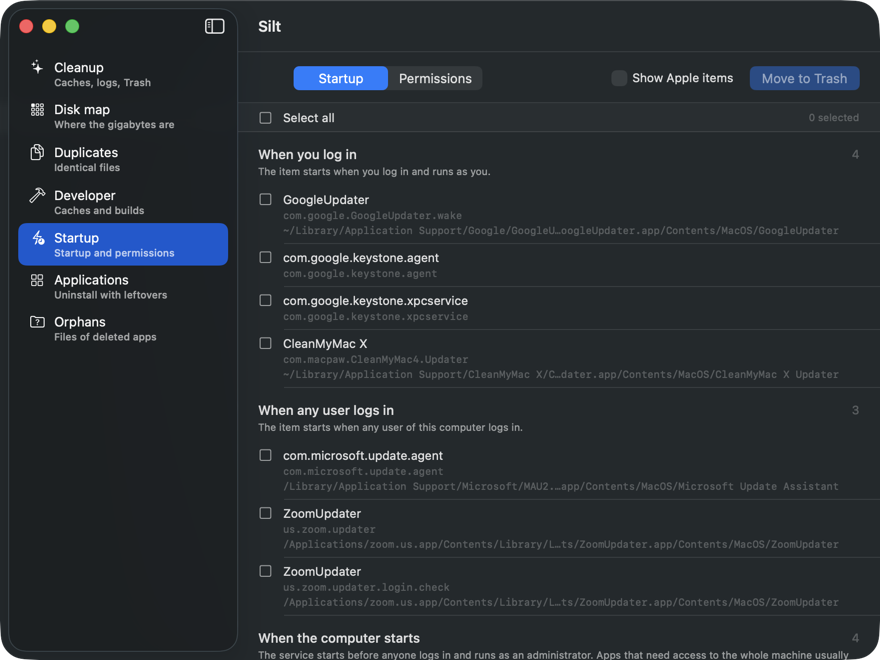Click the Microsoft Update Assistant path
Viewport: 880px width, 660px height.
click(x=561, y=487)
